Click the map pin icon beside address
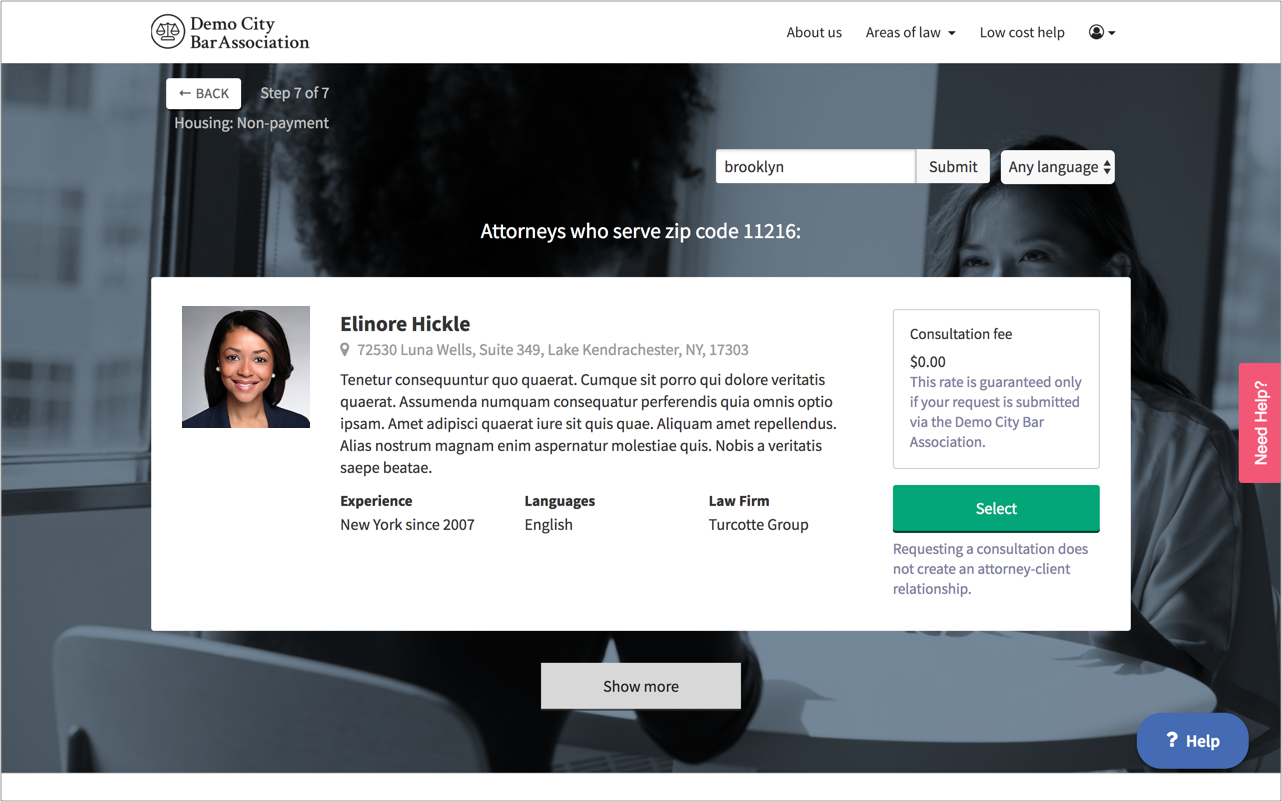Viewport: 1282px width, 802px height. coord(345,350)
